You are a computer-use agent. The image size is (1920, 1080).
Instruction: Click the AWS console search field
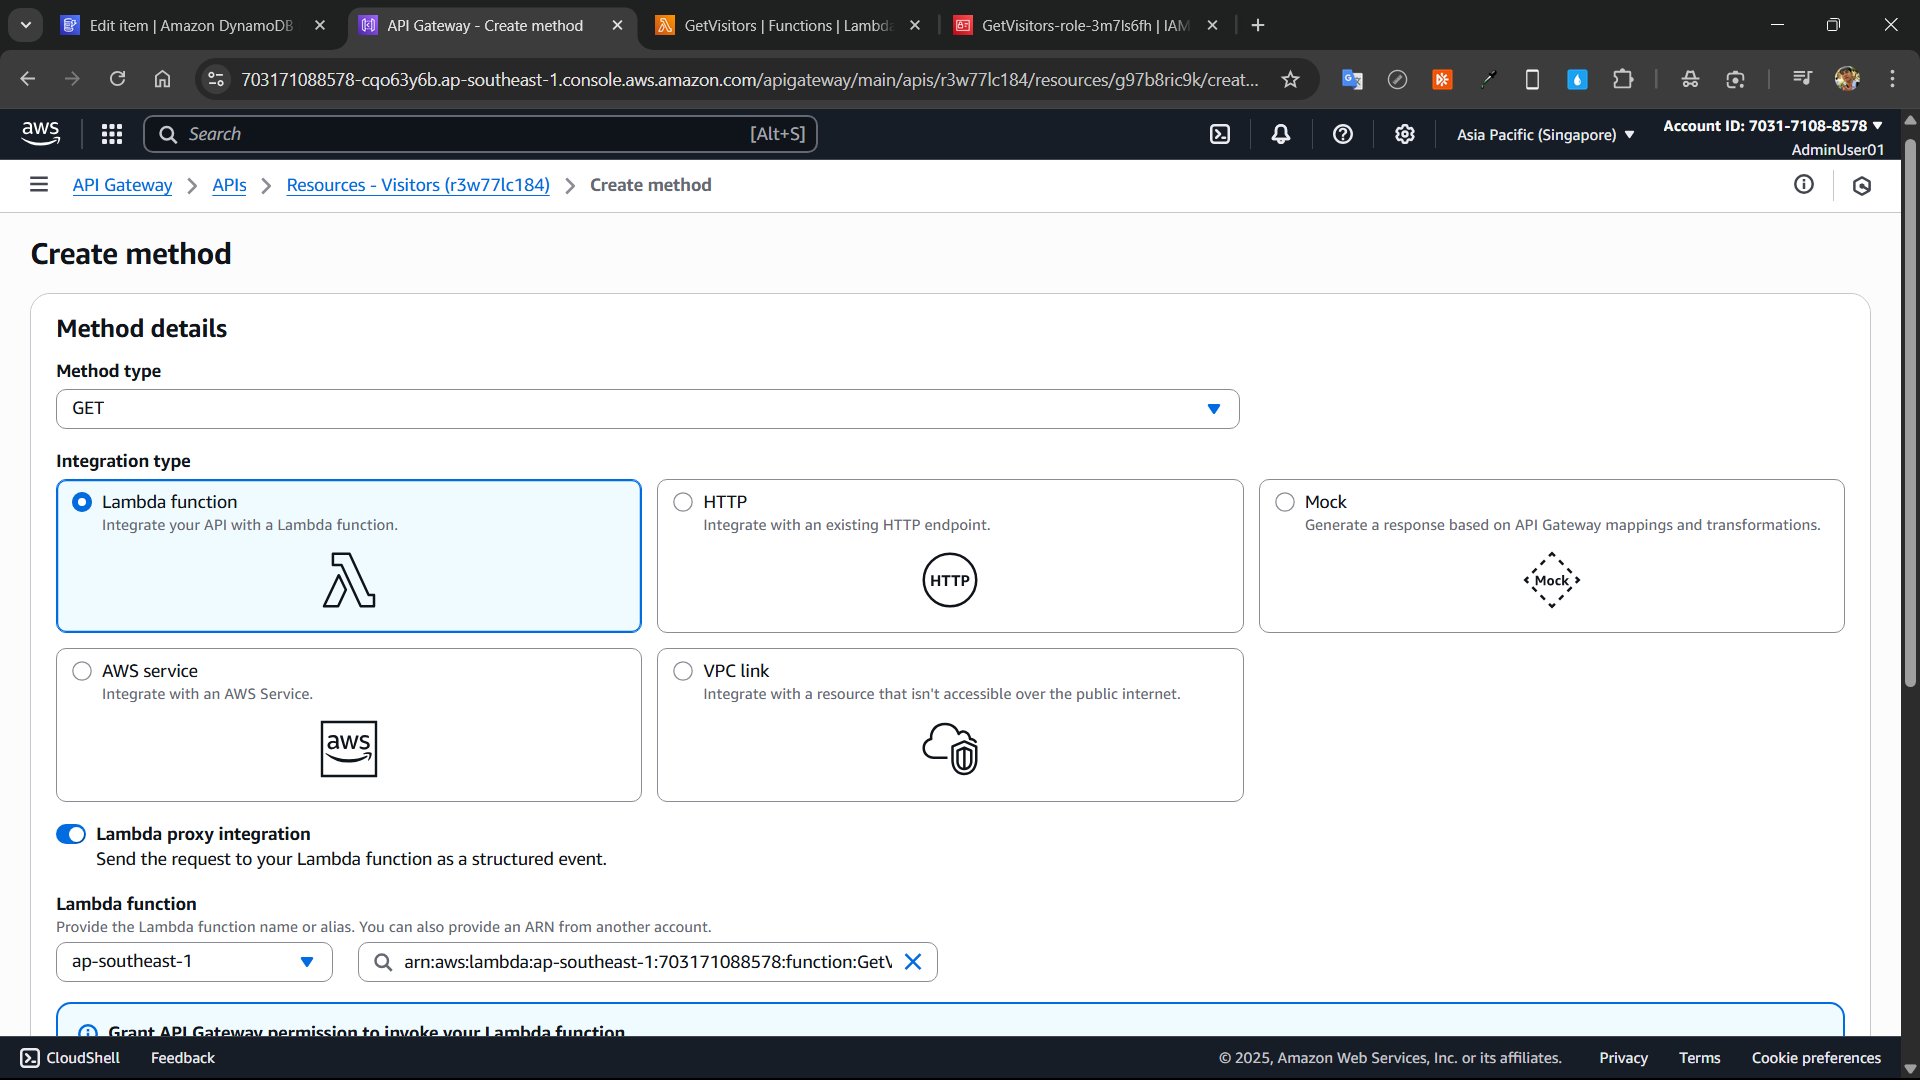click(480, 134)
